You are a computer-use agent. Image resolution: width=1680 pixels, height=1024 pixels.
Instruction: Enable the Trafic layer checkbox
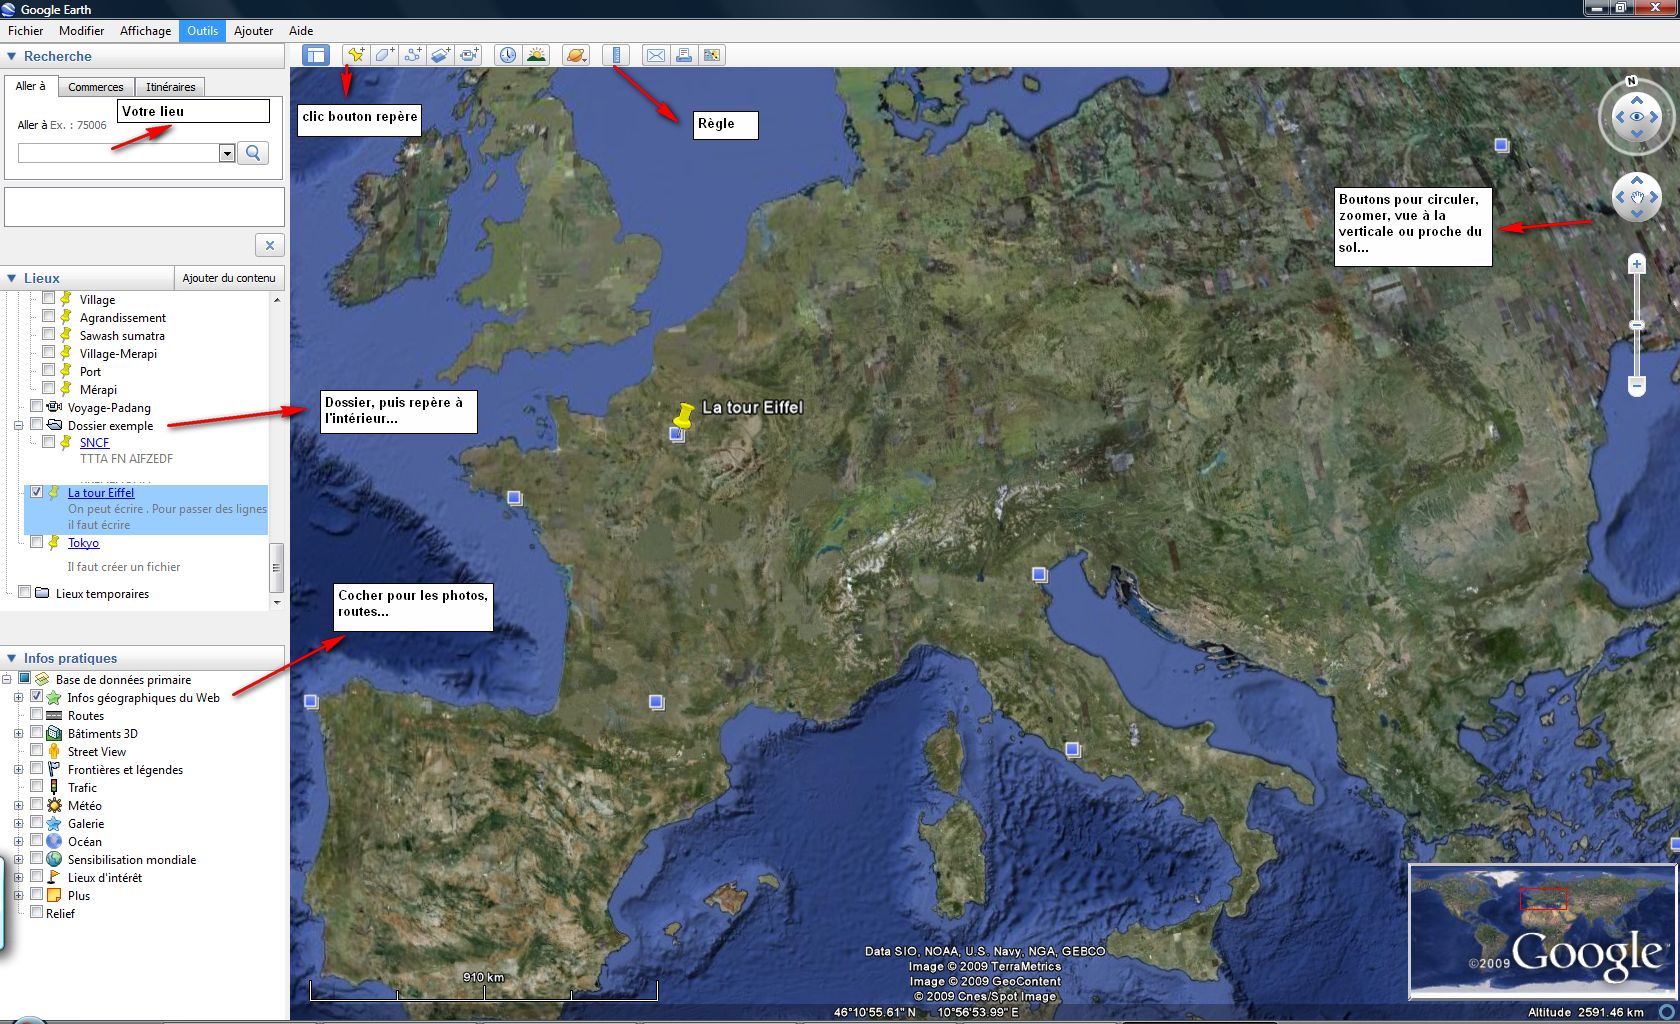pos(37,786)
